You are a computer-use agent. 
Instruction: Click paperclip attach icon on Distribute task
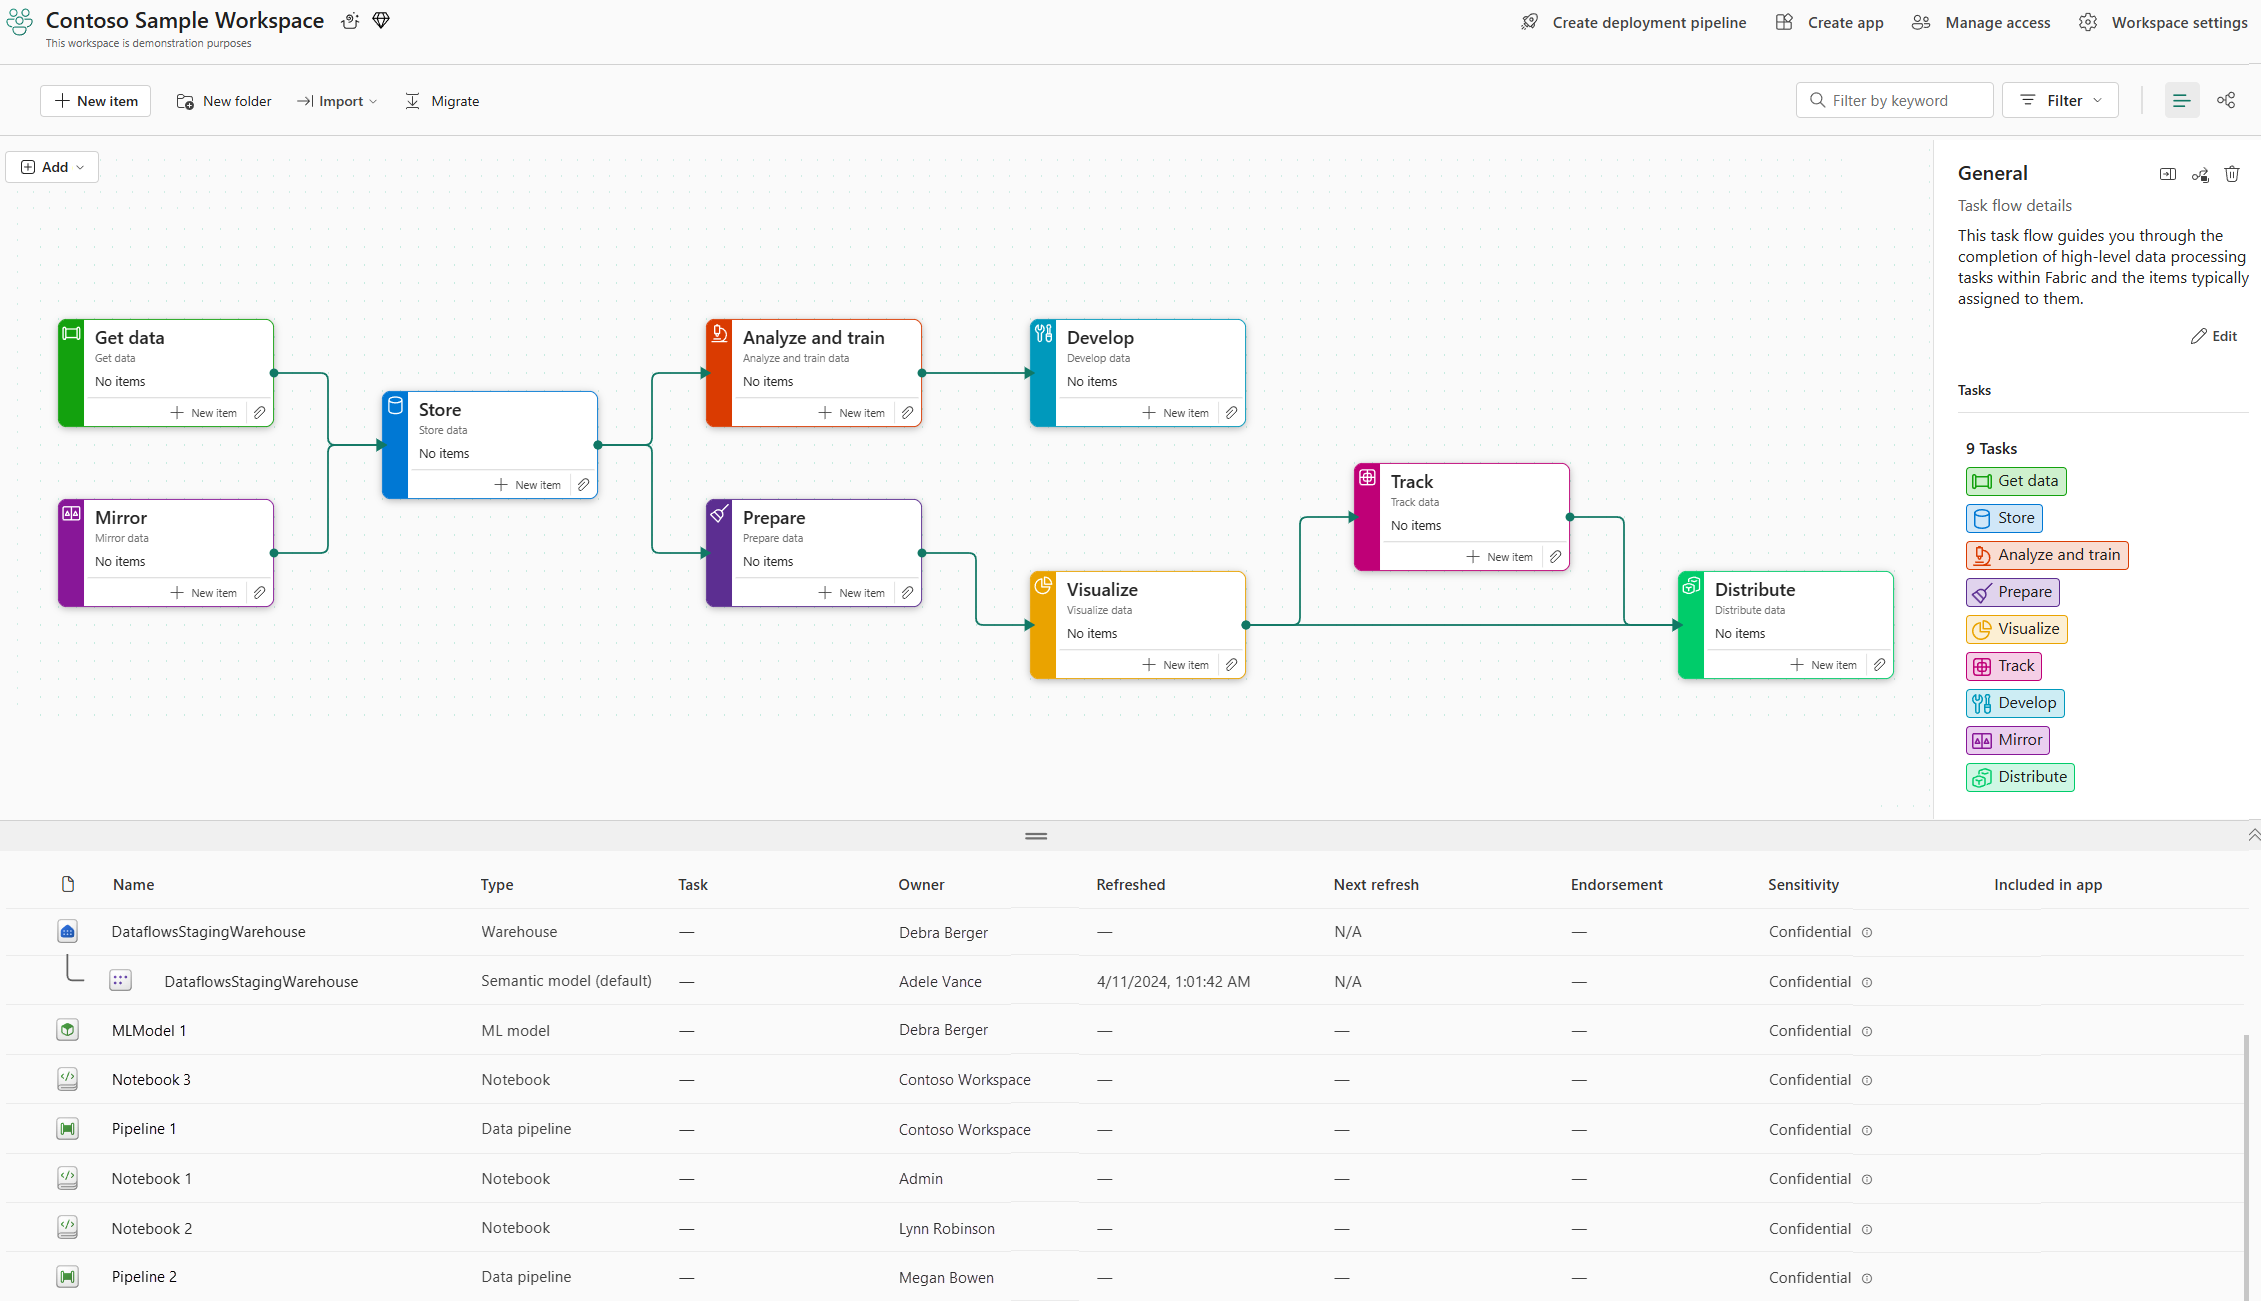(1879, 665)
